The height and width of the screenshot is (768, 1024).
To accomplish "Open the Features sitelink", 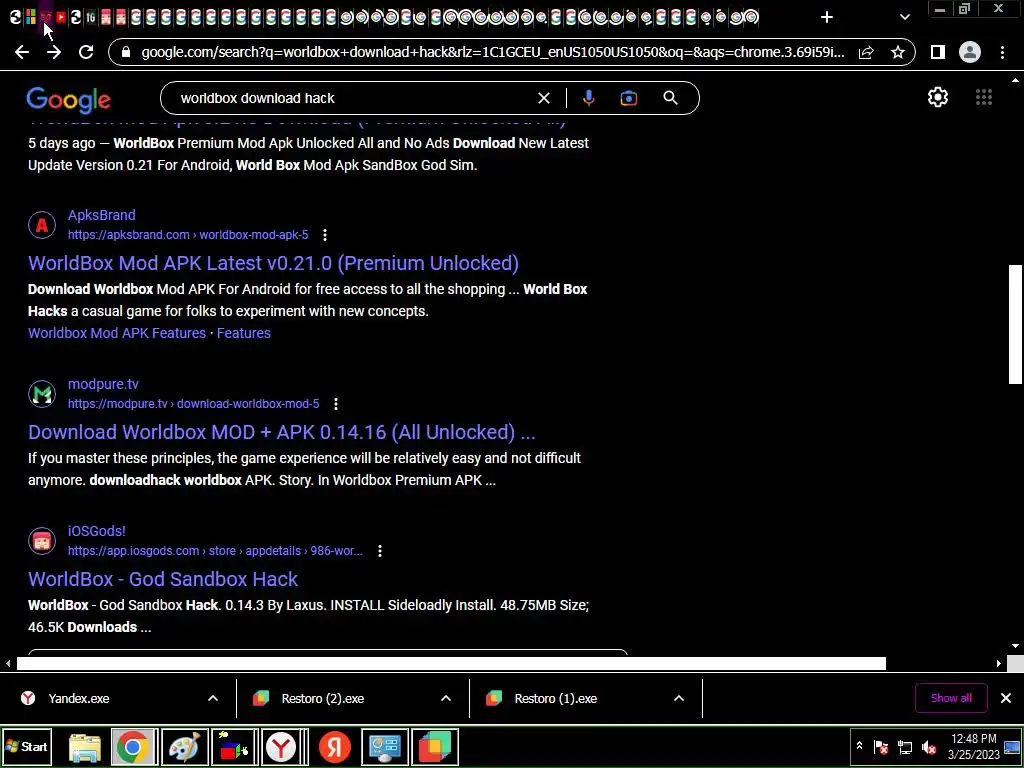I will (x=244, y=333).
